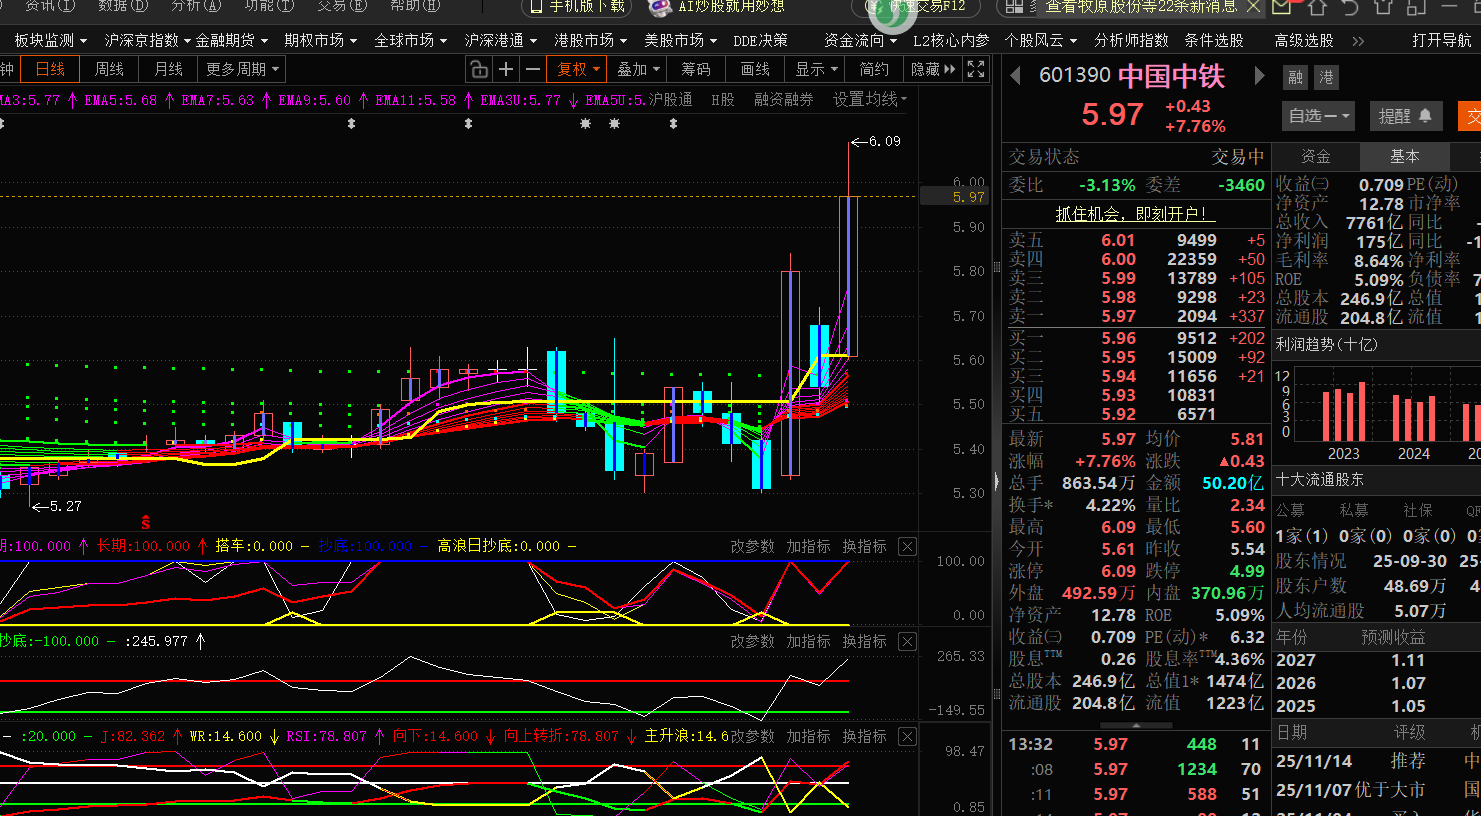Switch to 月线 monthly chart tab
The width and height of the screenshot is (1481, 816).
(168, 69)
